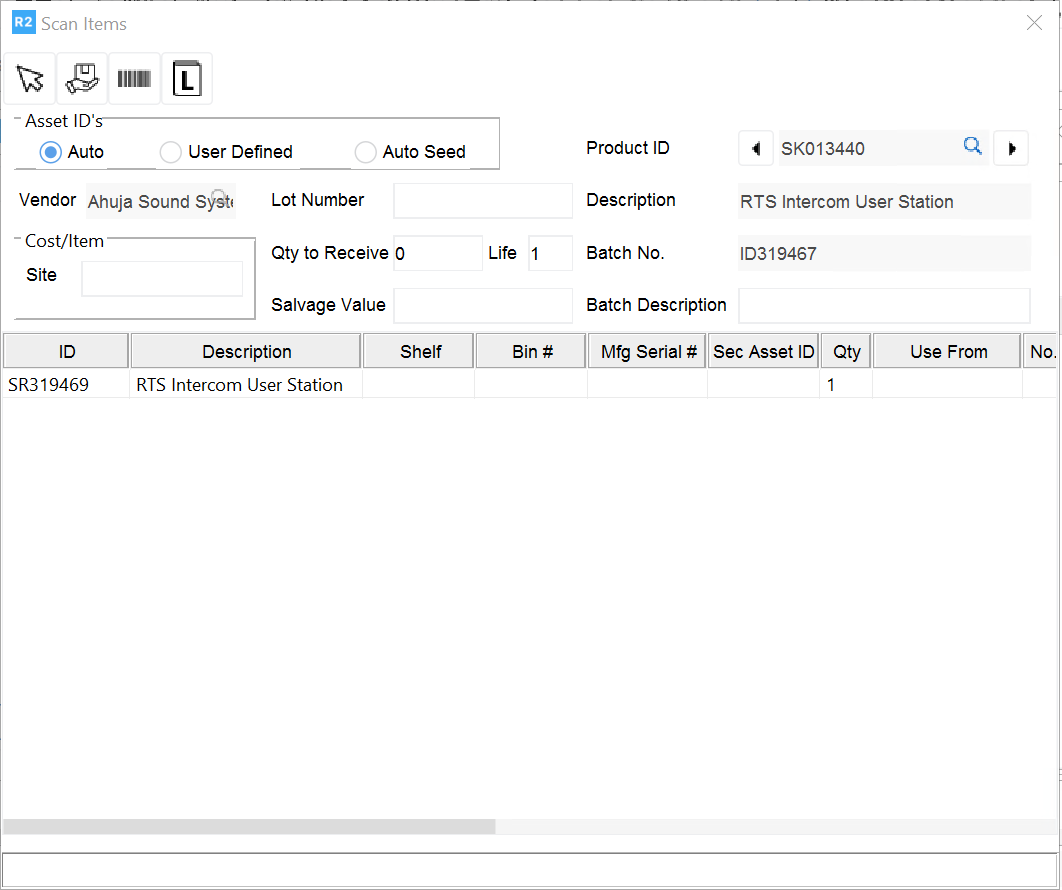Sort by the Description column header
This screenshot has height=890, width=1062.
[246, 352]
